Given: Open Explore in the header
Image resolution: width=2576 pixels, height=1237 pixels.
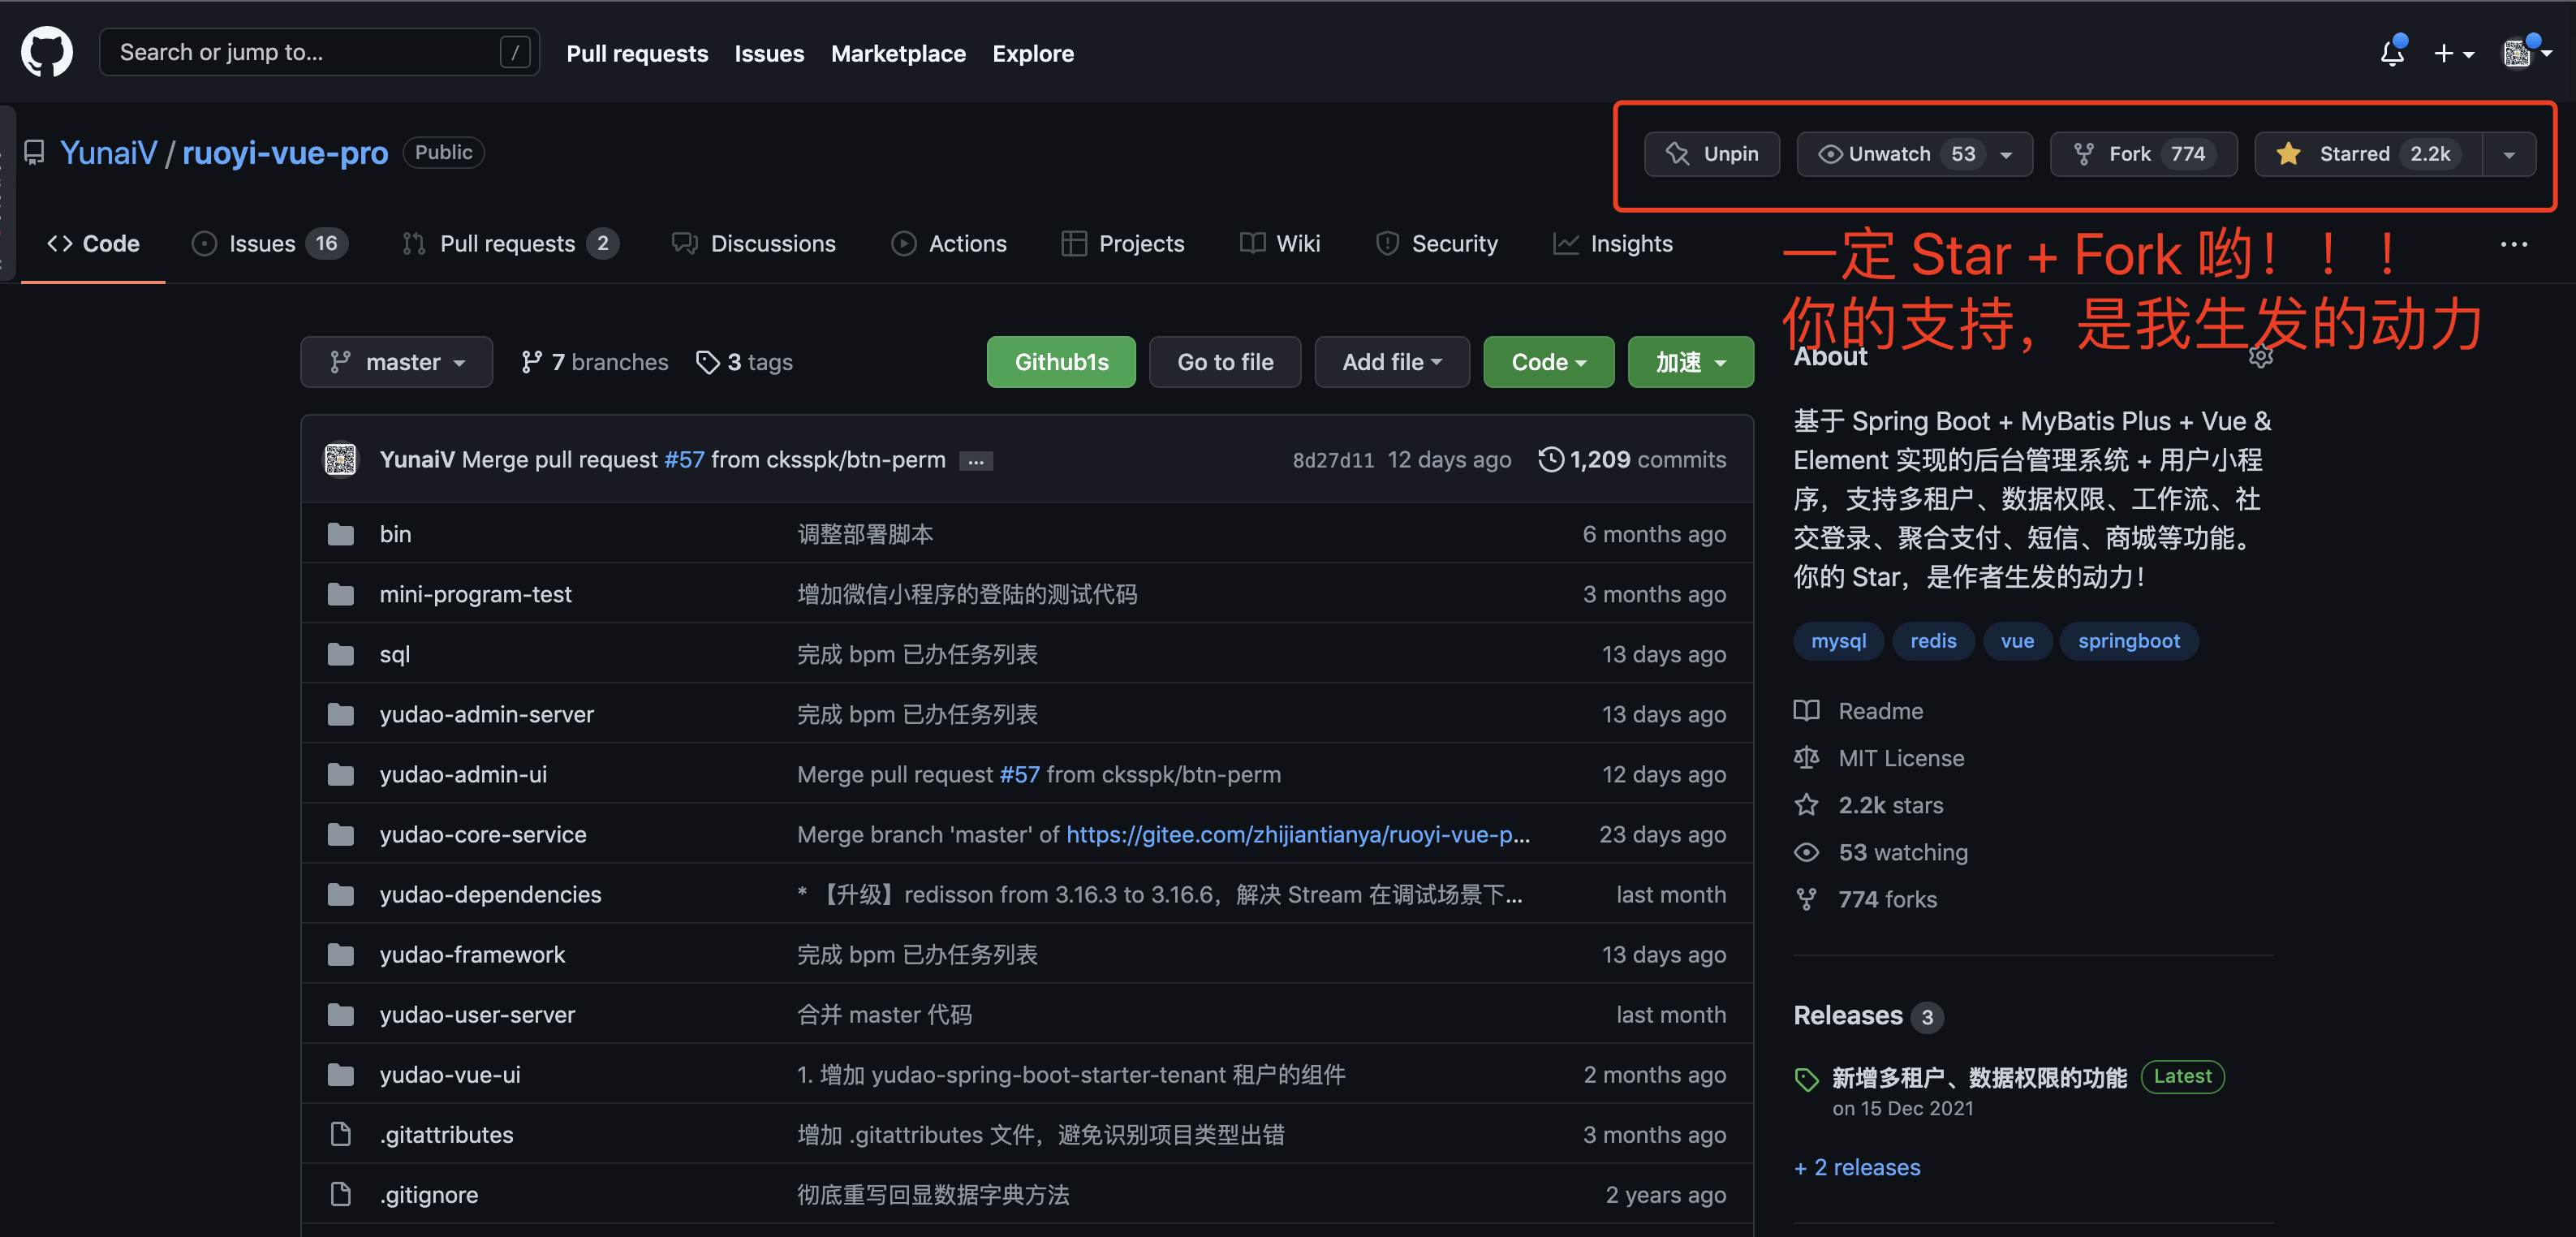Looking at the screenshot, I should pyautogui.click(x=1033, y=54).
